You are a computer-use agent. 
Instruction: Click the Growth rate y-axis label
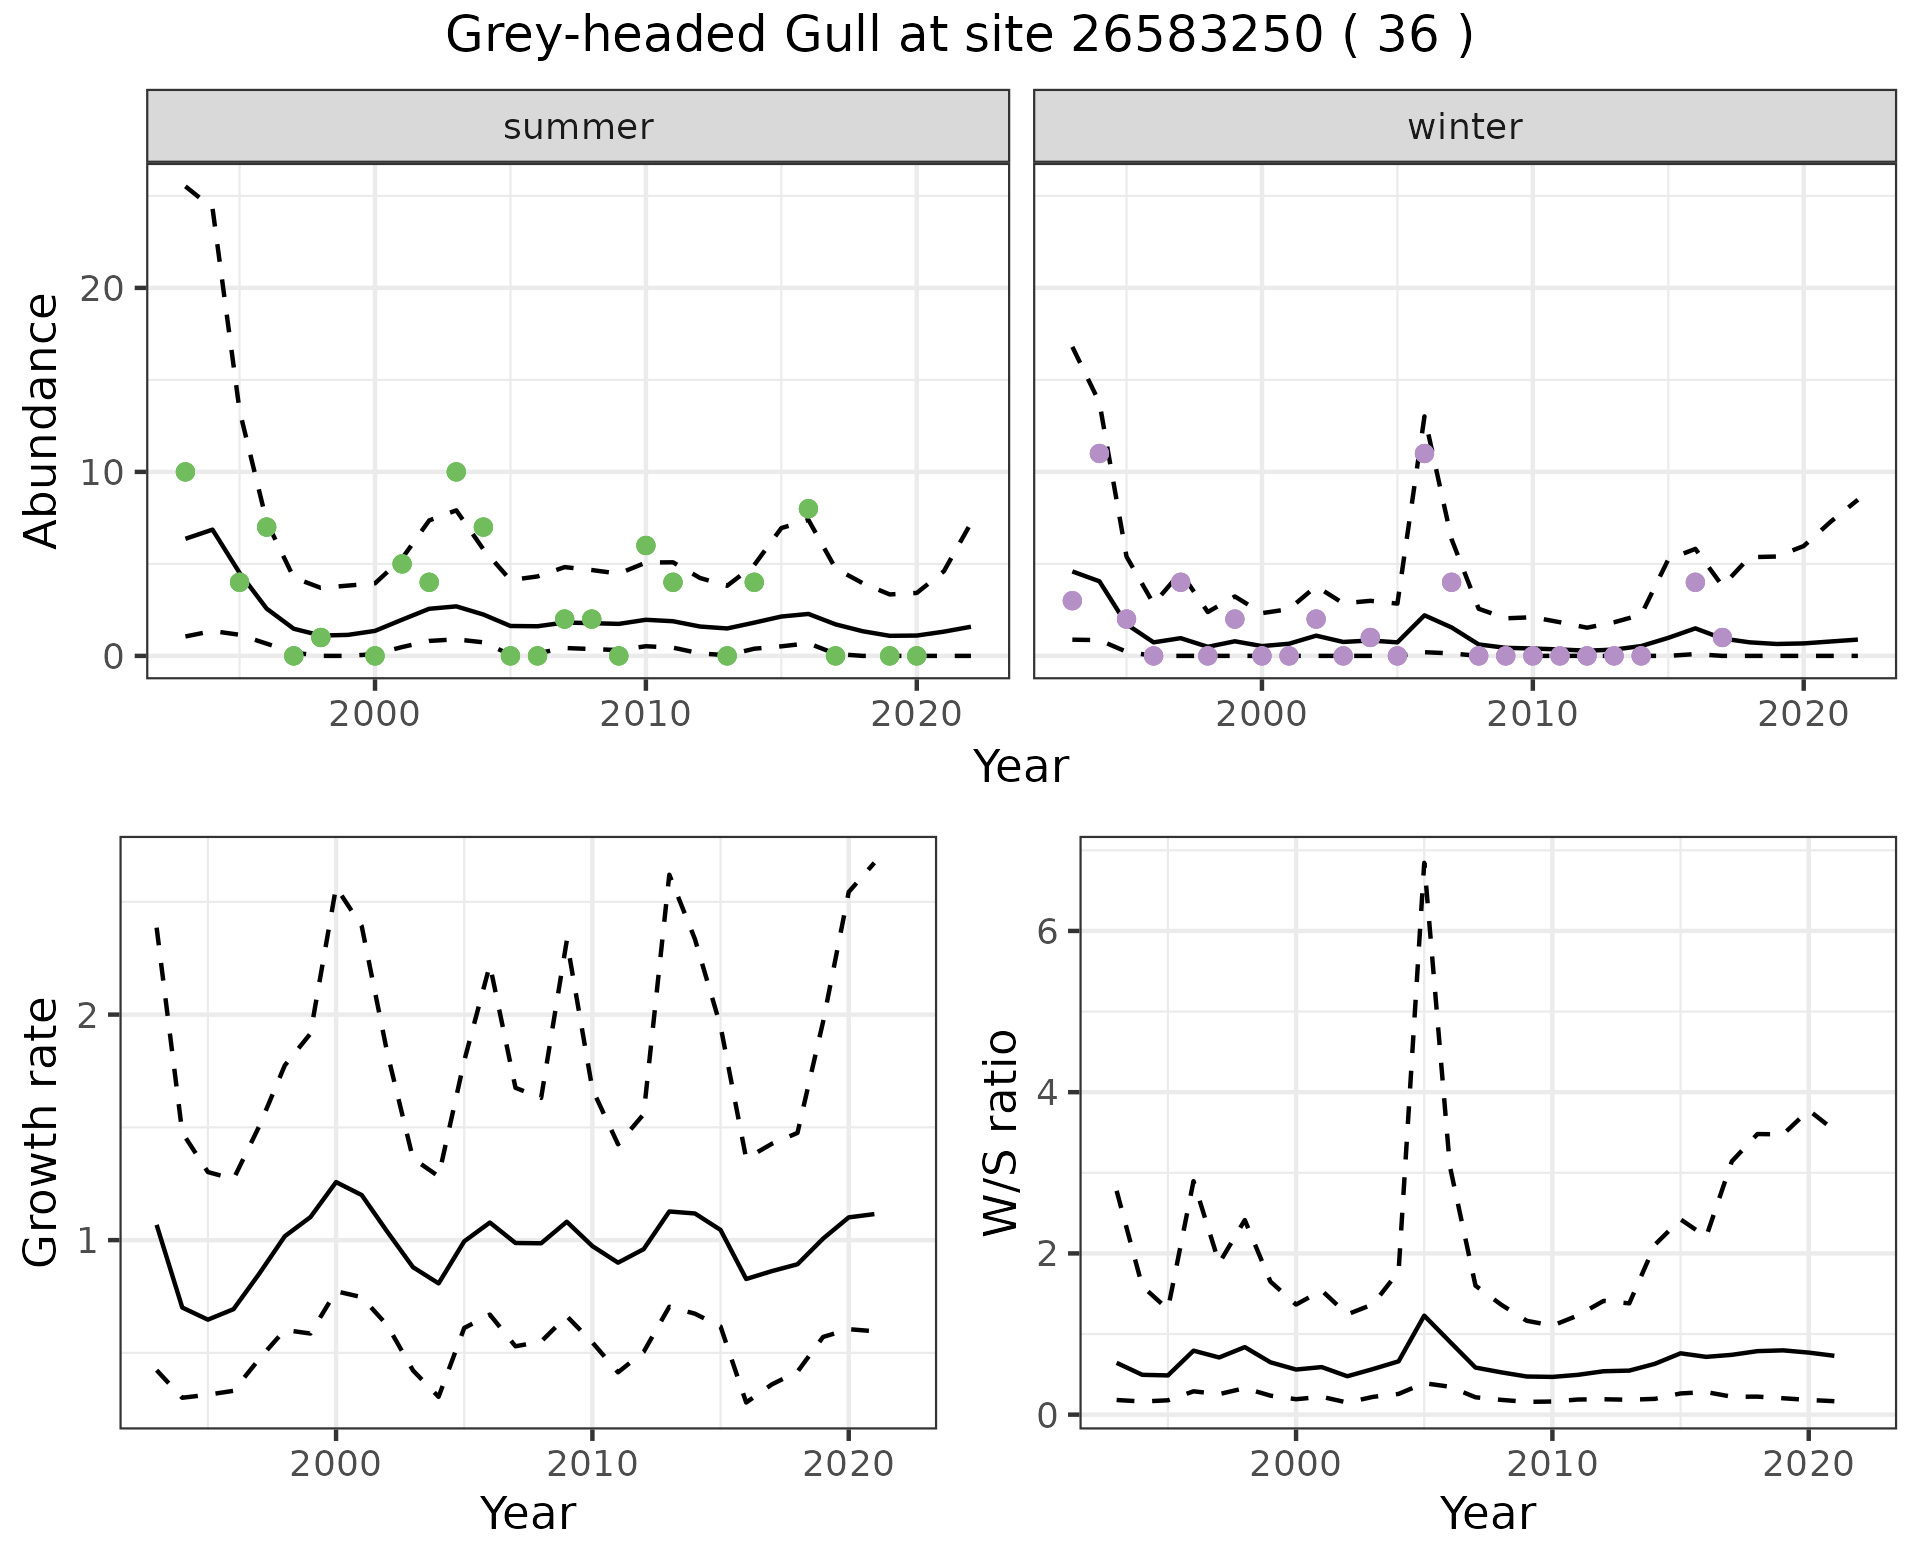(x=42, y=1132)
